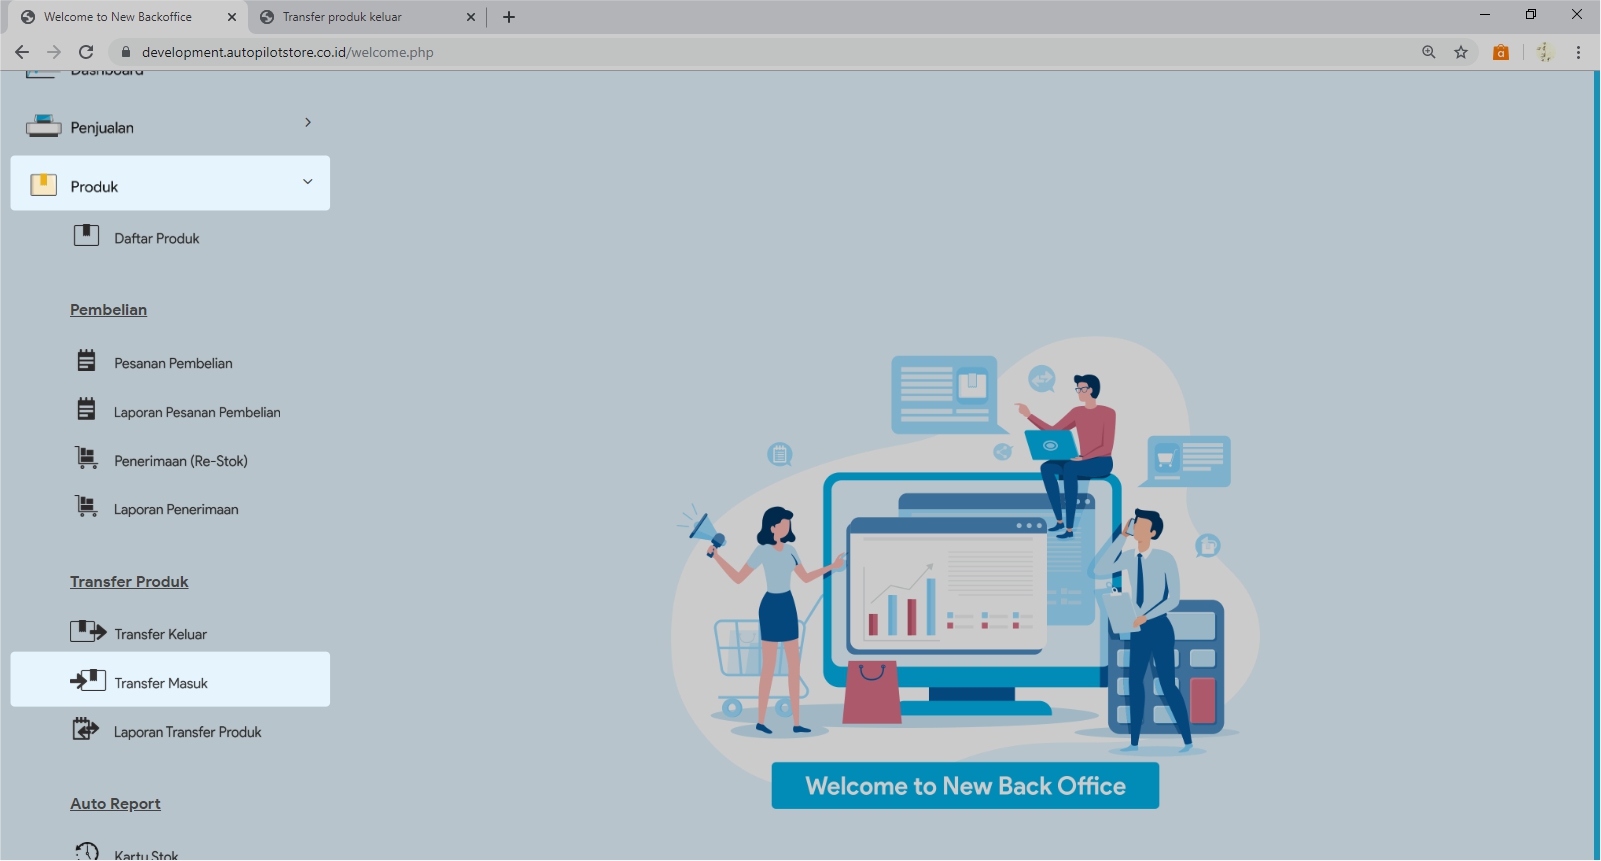Click the Transfer Keluar arrow icon
This screenshot has width=1601, height=861.
[88, 632]
